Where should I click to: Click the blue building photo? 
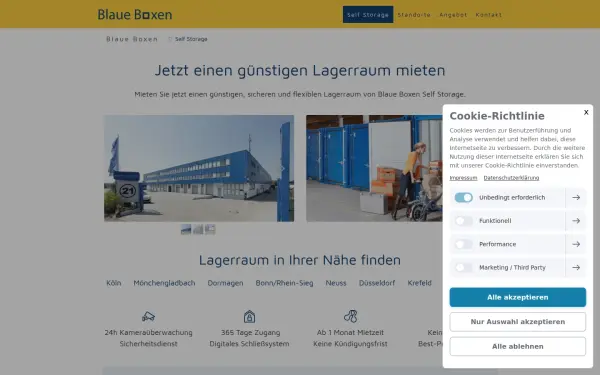coord(199,168)
